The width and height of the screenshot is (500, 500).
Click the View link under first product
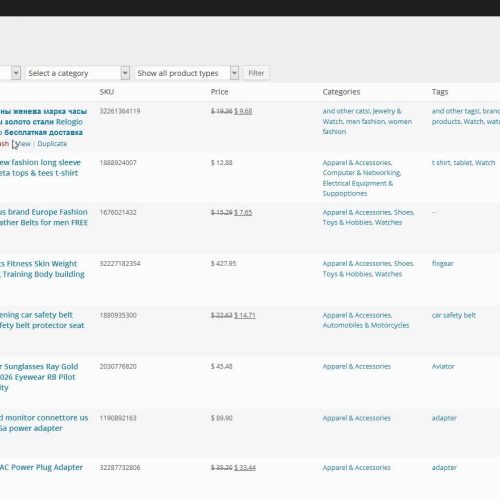coord(23,144)
